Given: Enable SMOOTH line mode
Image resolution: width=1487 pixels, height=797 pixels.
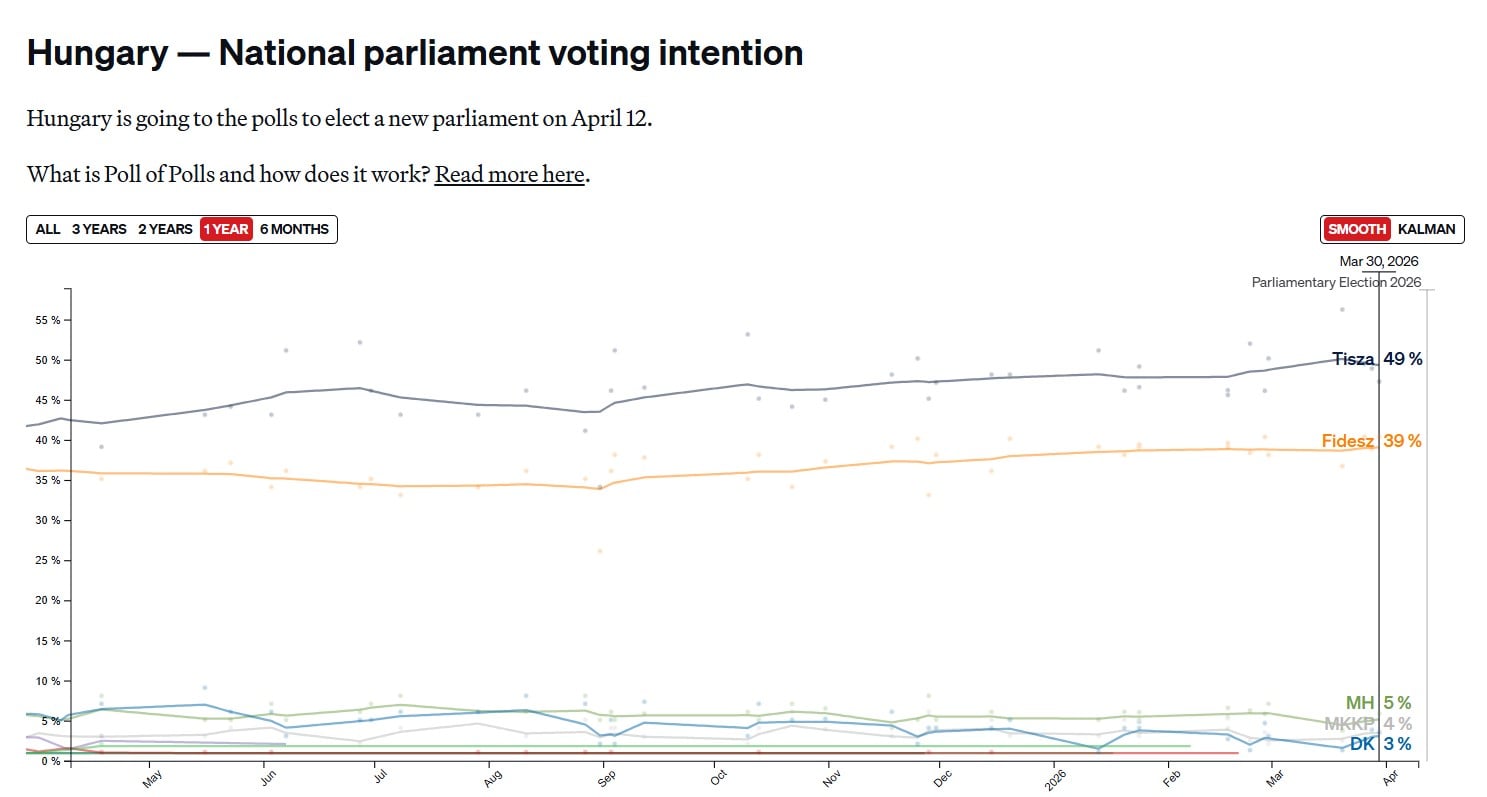Looking at the screenshot, I should tap(1357, 229).
